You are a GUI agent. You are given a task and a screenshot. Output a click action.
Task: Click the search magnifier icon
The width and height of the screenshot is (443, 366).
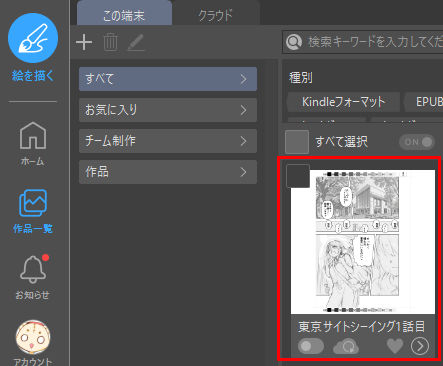pyautogui.click(x=294, y=42)
